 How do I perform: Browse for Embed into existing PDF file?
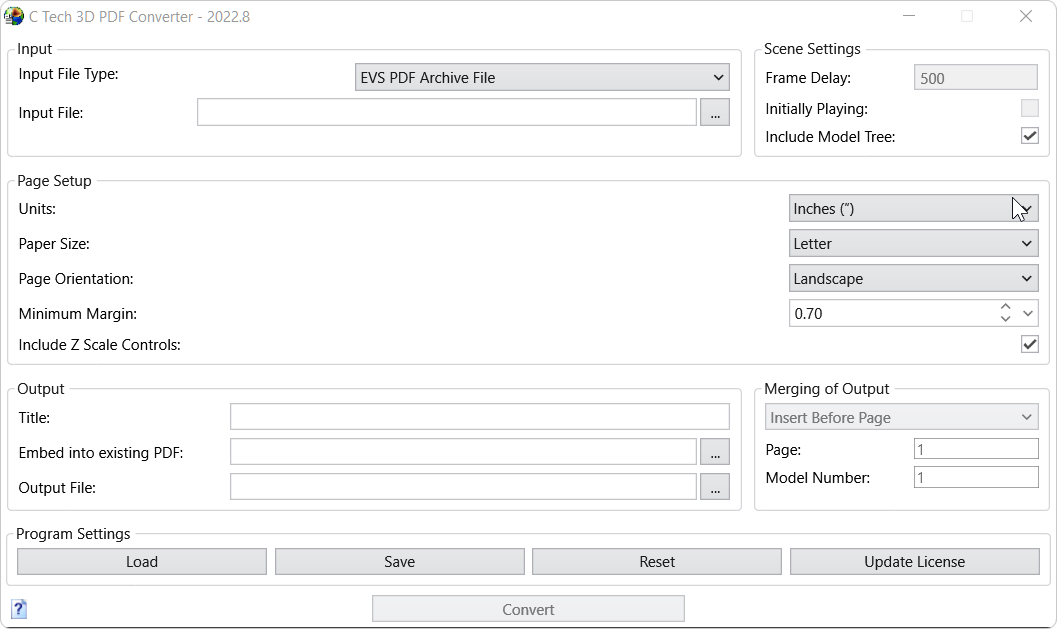point(715,451)
